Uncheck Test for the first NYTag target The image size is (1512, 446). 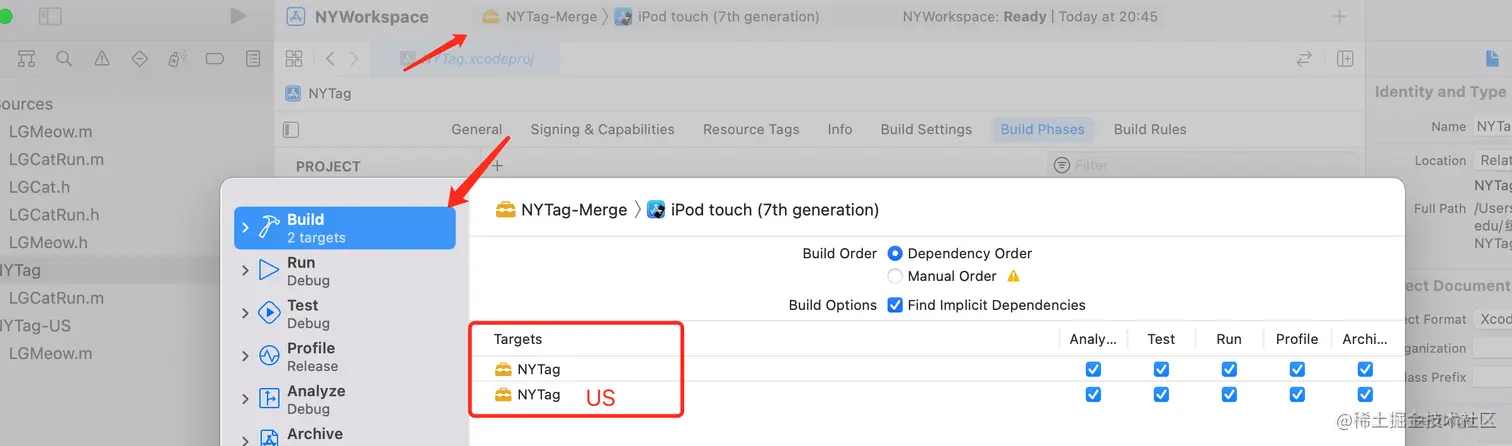point(1161,369)
